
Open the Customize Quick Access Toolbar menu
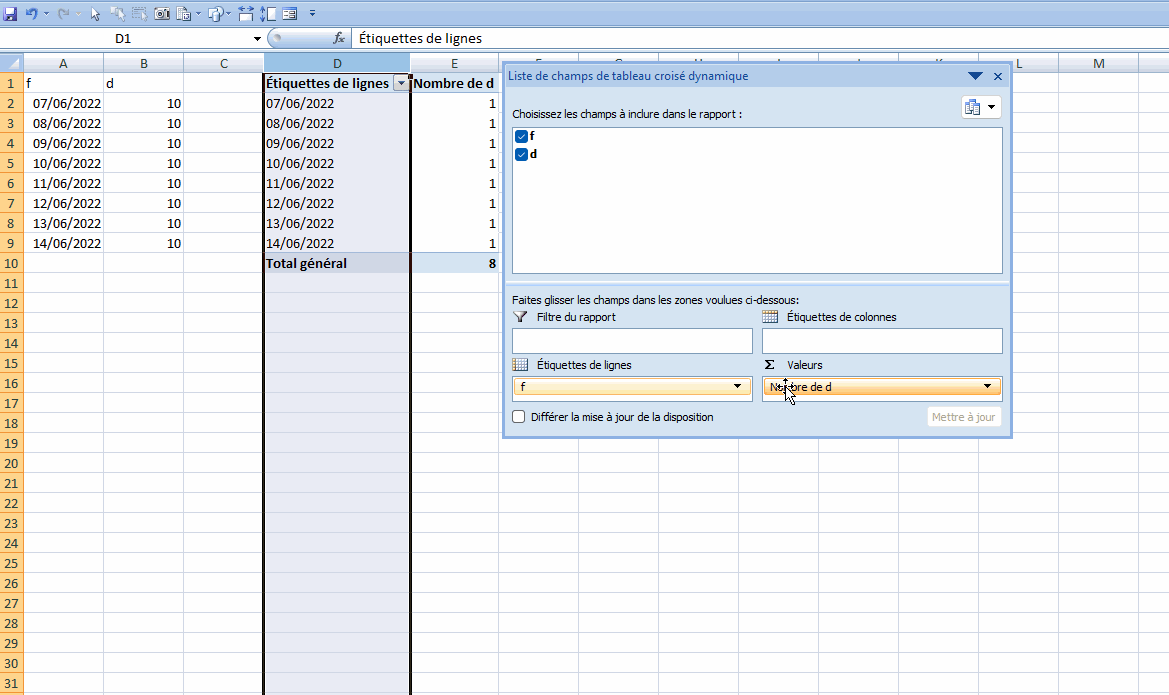(x=313, y=14)
